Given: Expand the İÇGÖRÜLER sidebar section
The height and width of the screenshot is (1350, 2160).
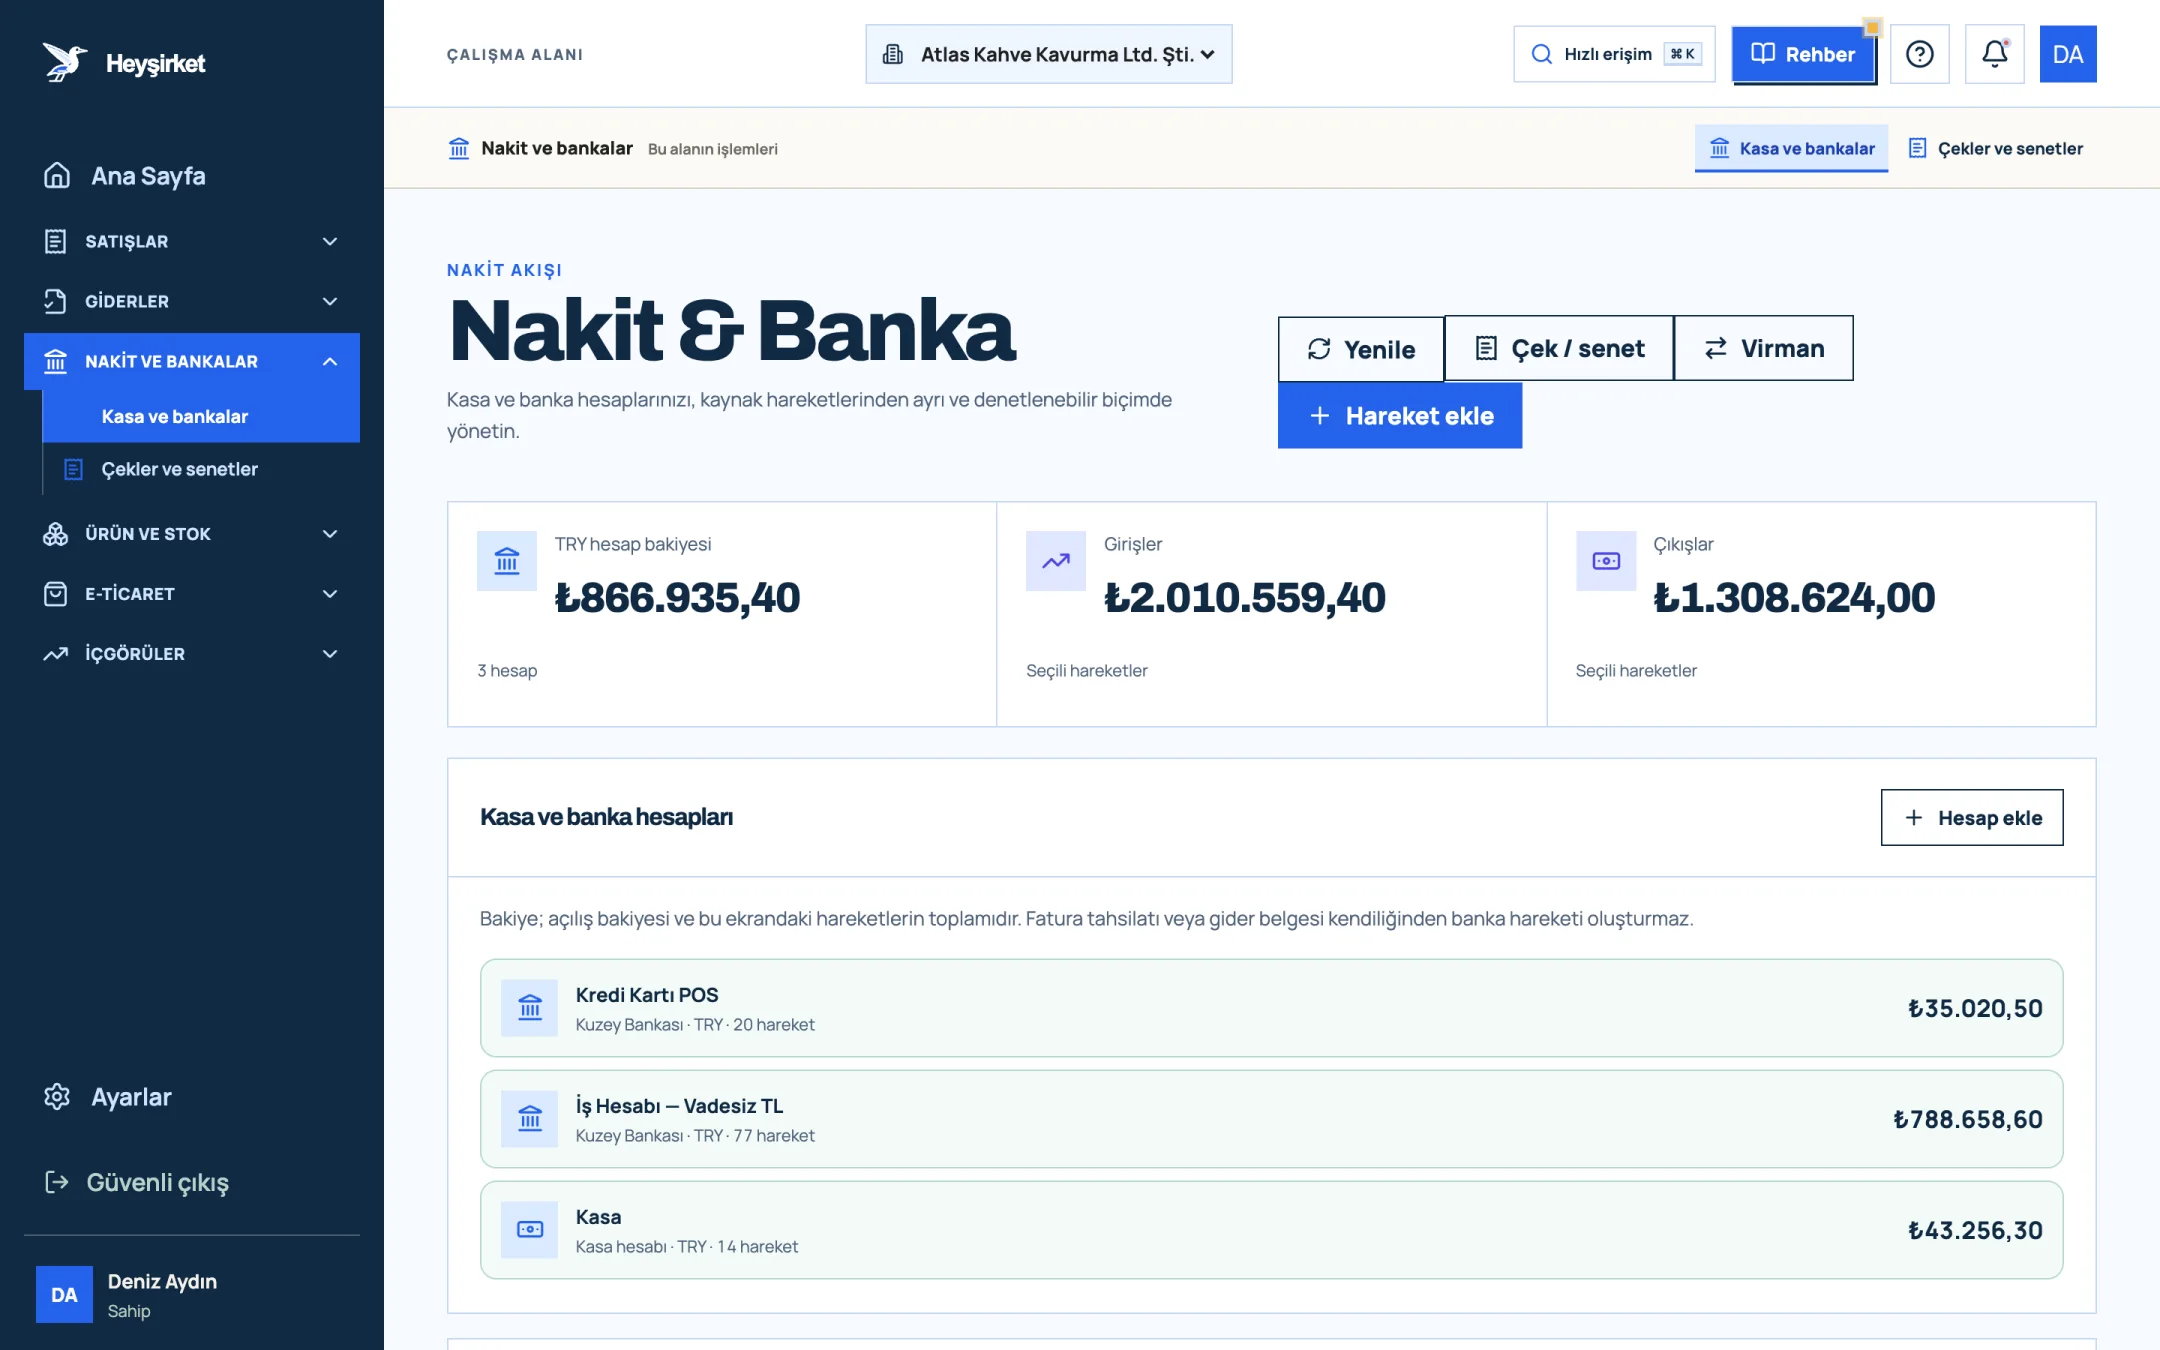Looking at the screenshot, I should click(192, 654).
